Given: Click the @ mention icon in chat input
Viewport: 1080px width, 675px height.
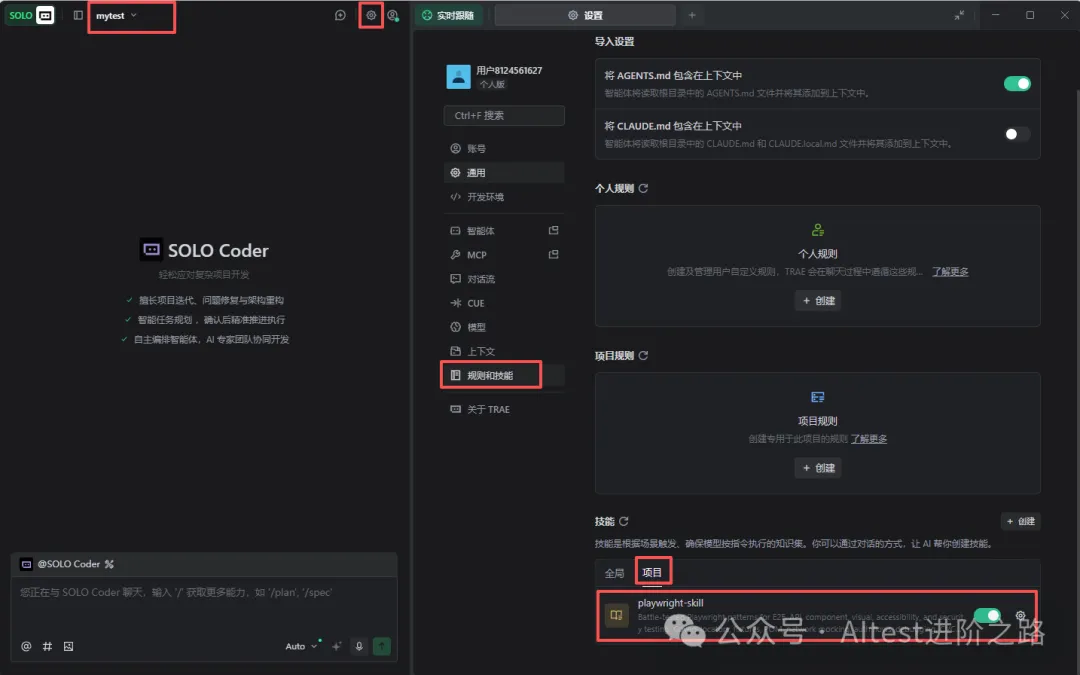Looking at the screenshot, I should 27,646.
